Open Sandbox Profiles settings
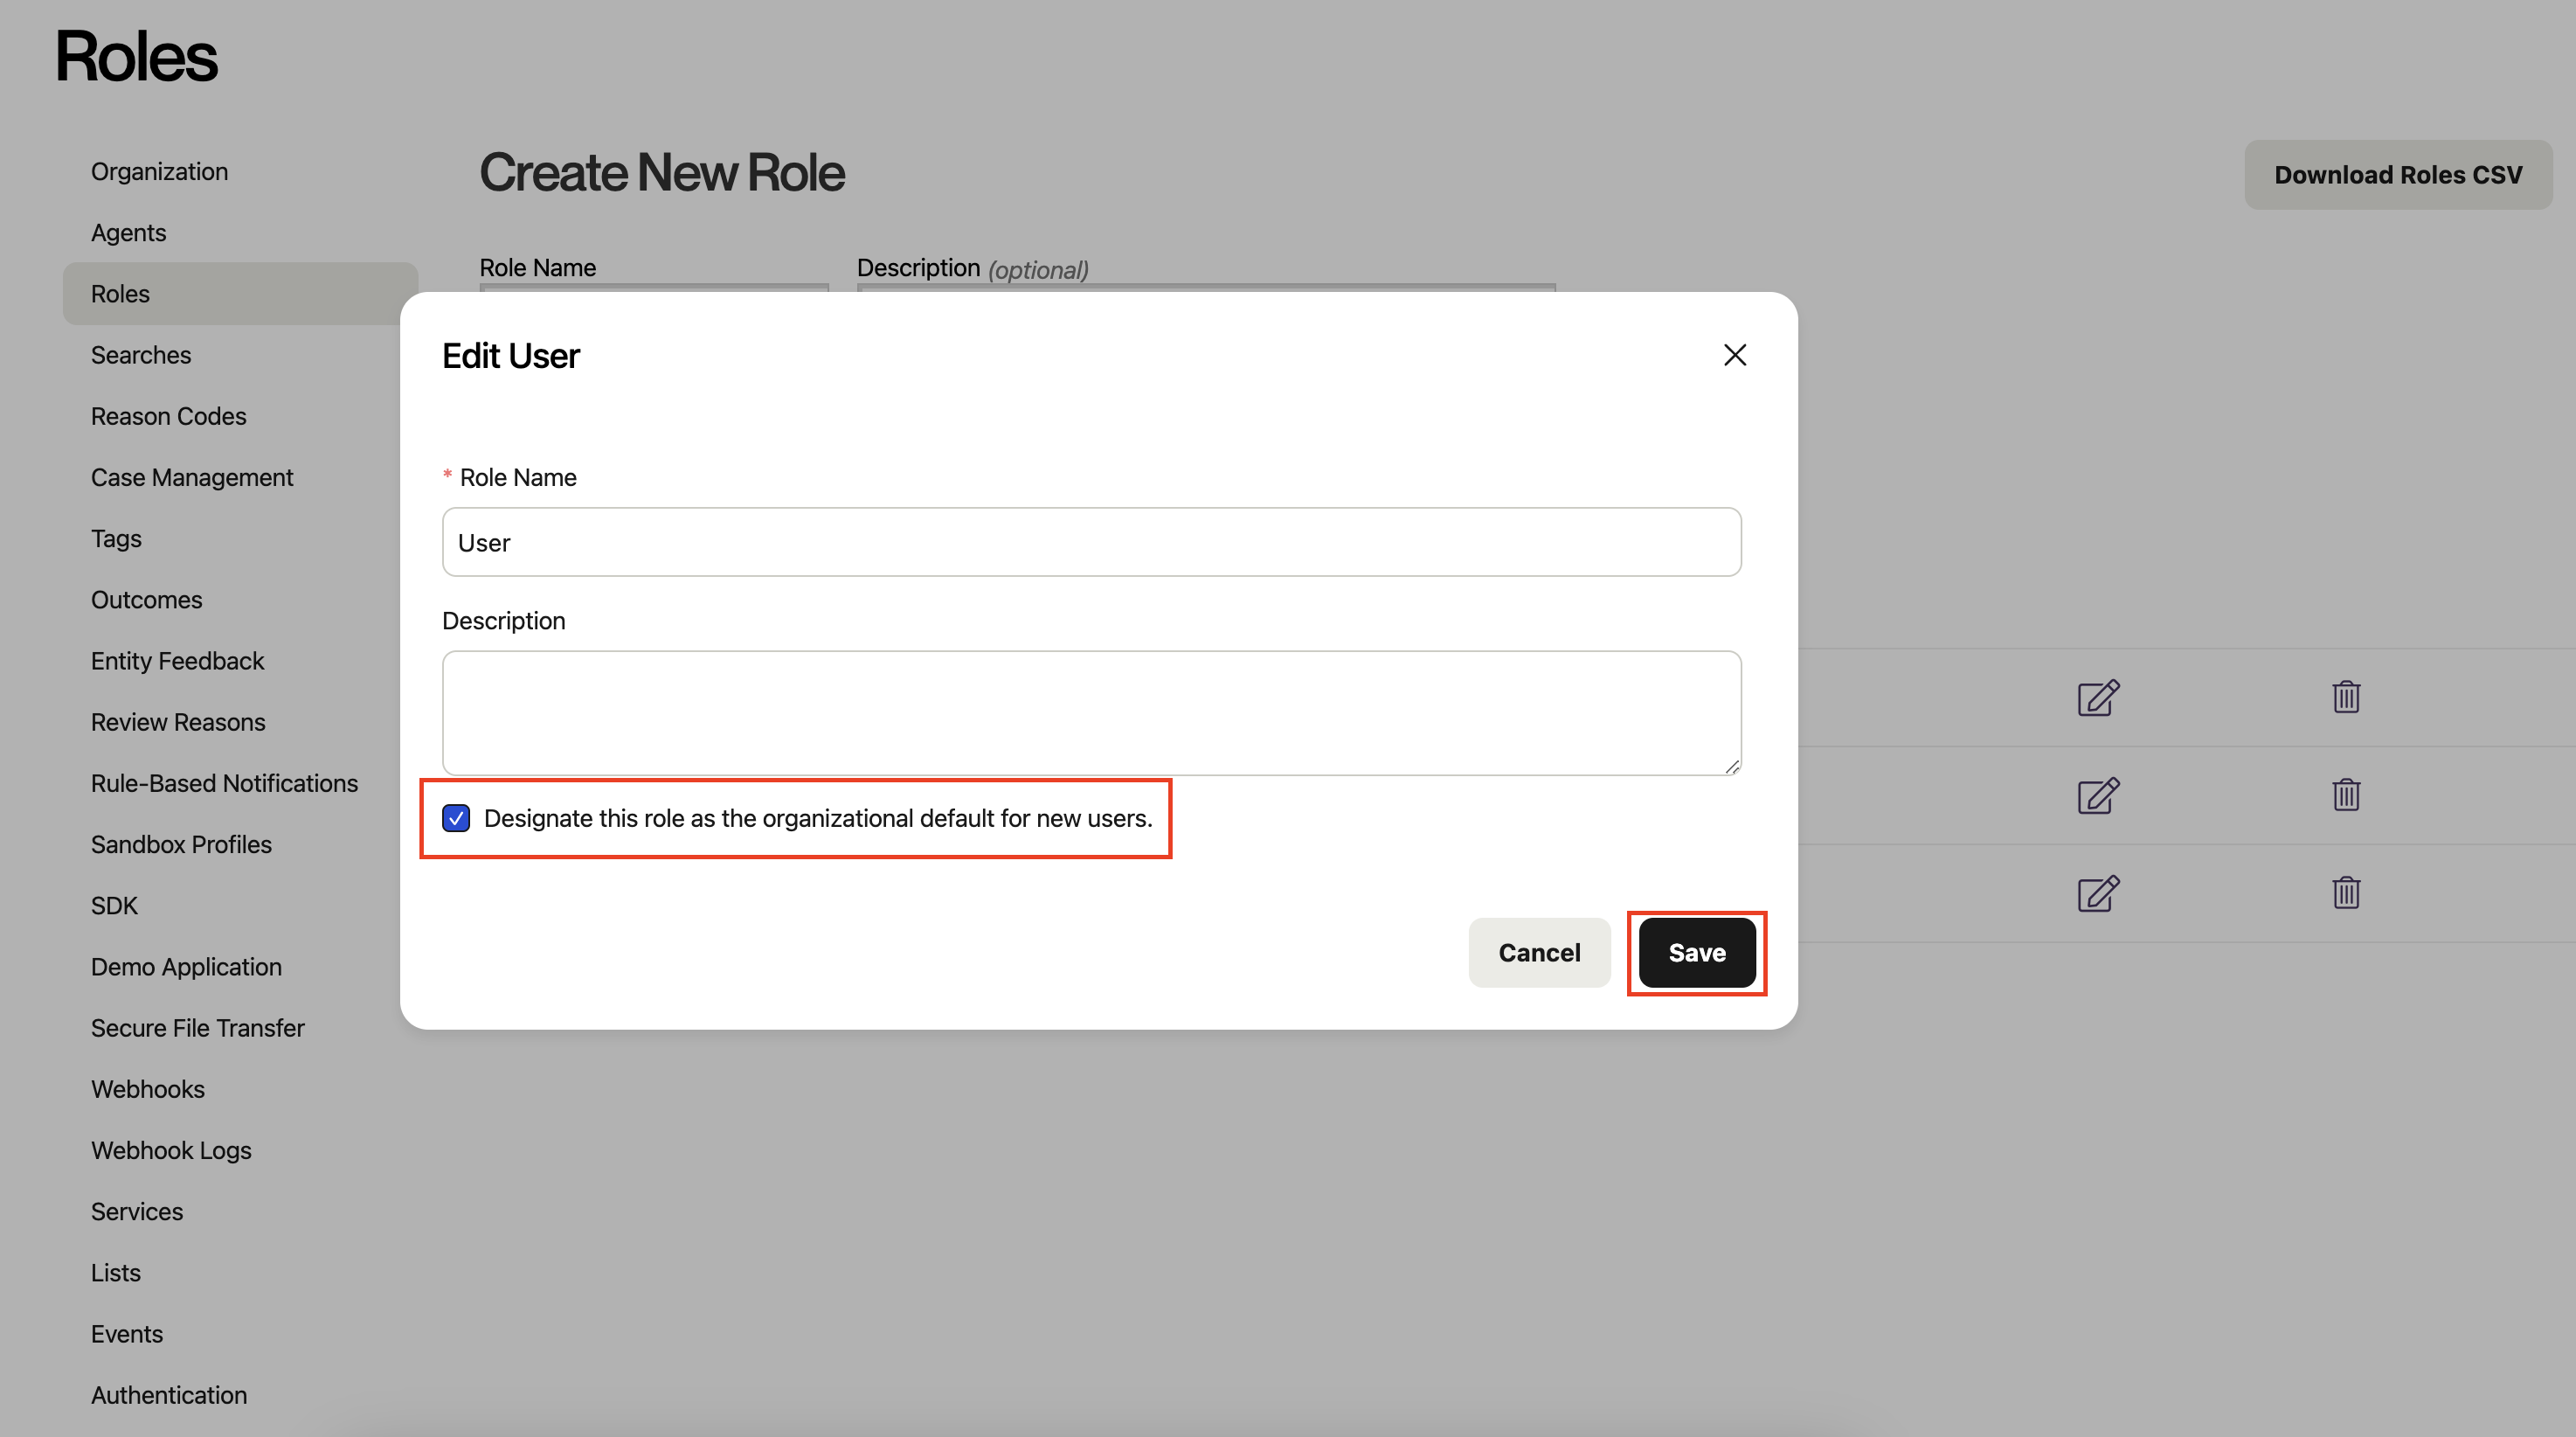2576x1437 pixels. [181, 844]
